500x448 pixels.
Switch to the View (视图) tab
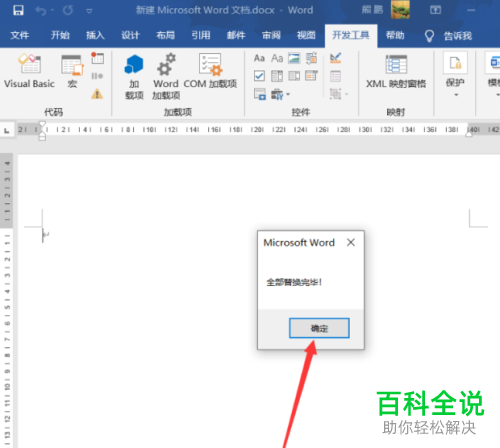[306, 35]
